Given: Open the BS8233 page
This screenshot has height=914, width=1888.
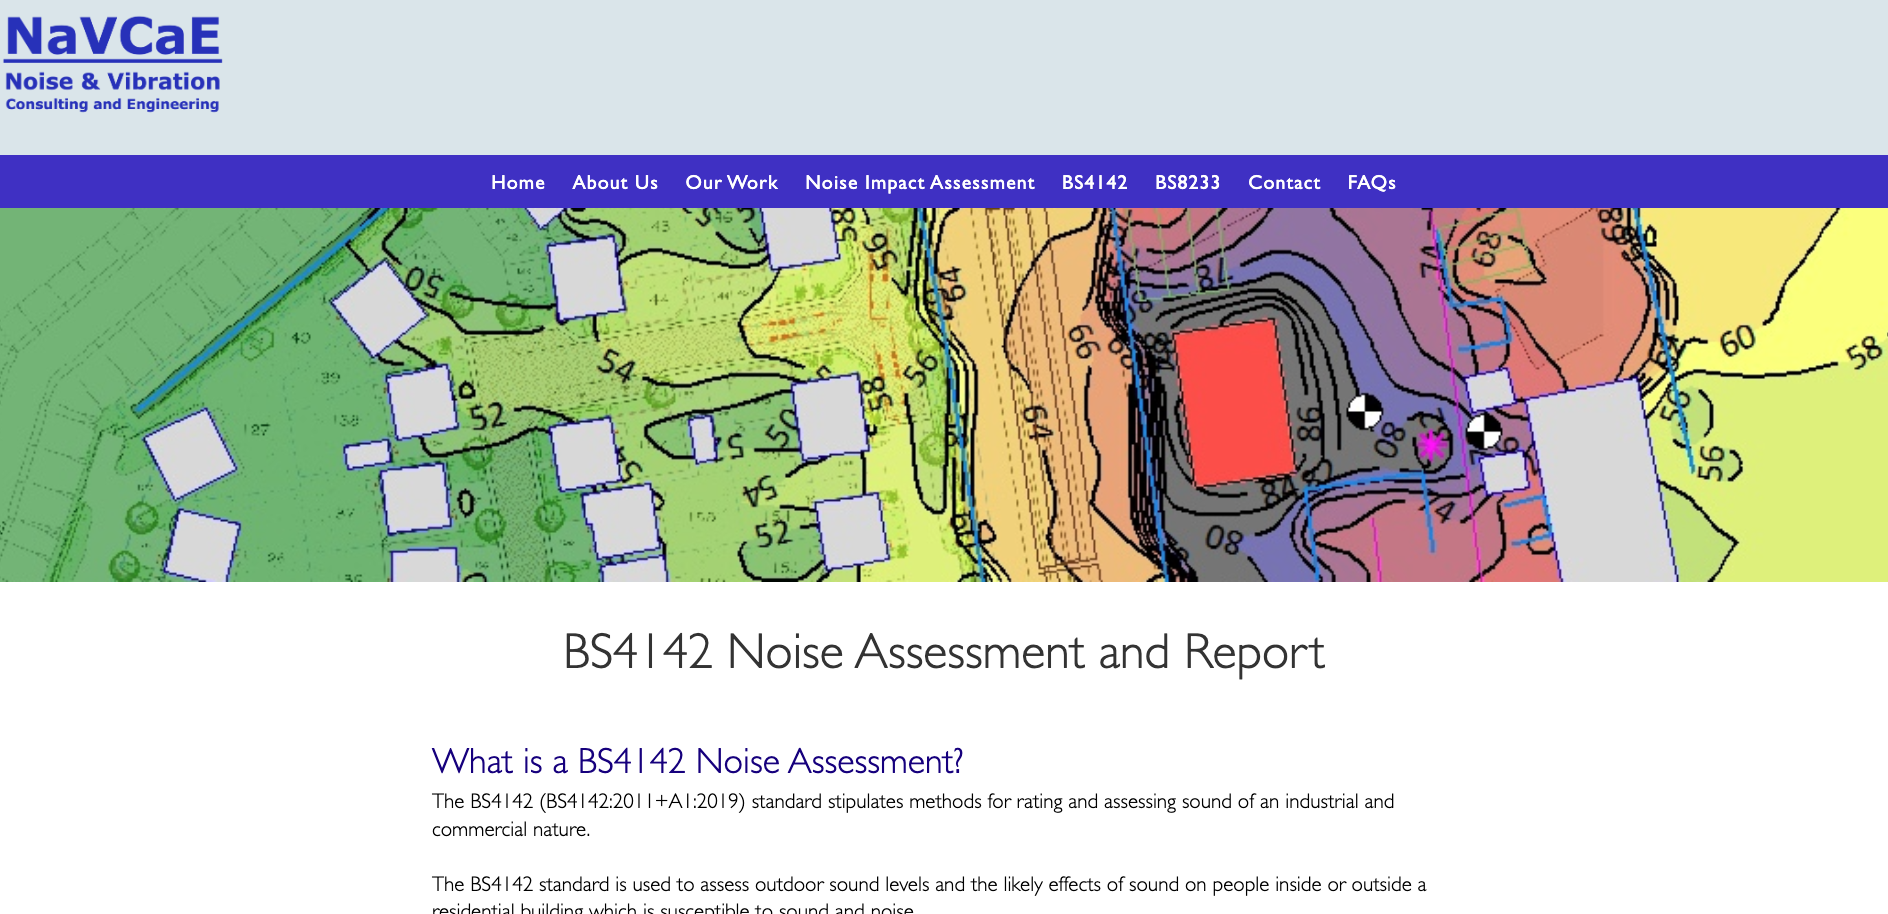Looking at the screenshot, I should (1187, 182).
